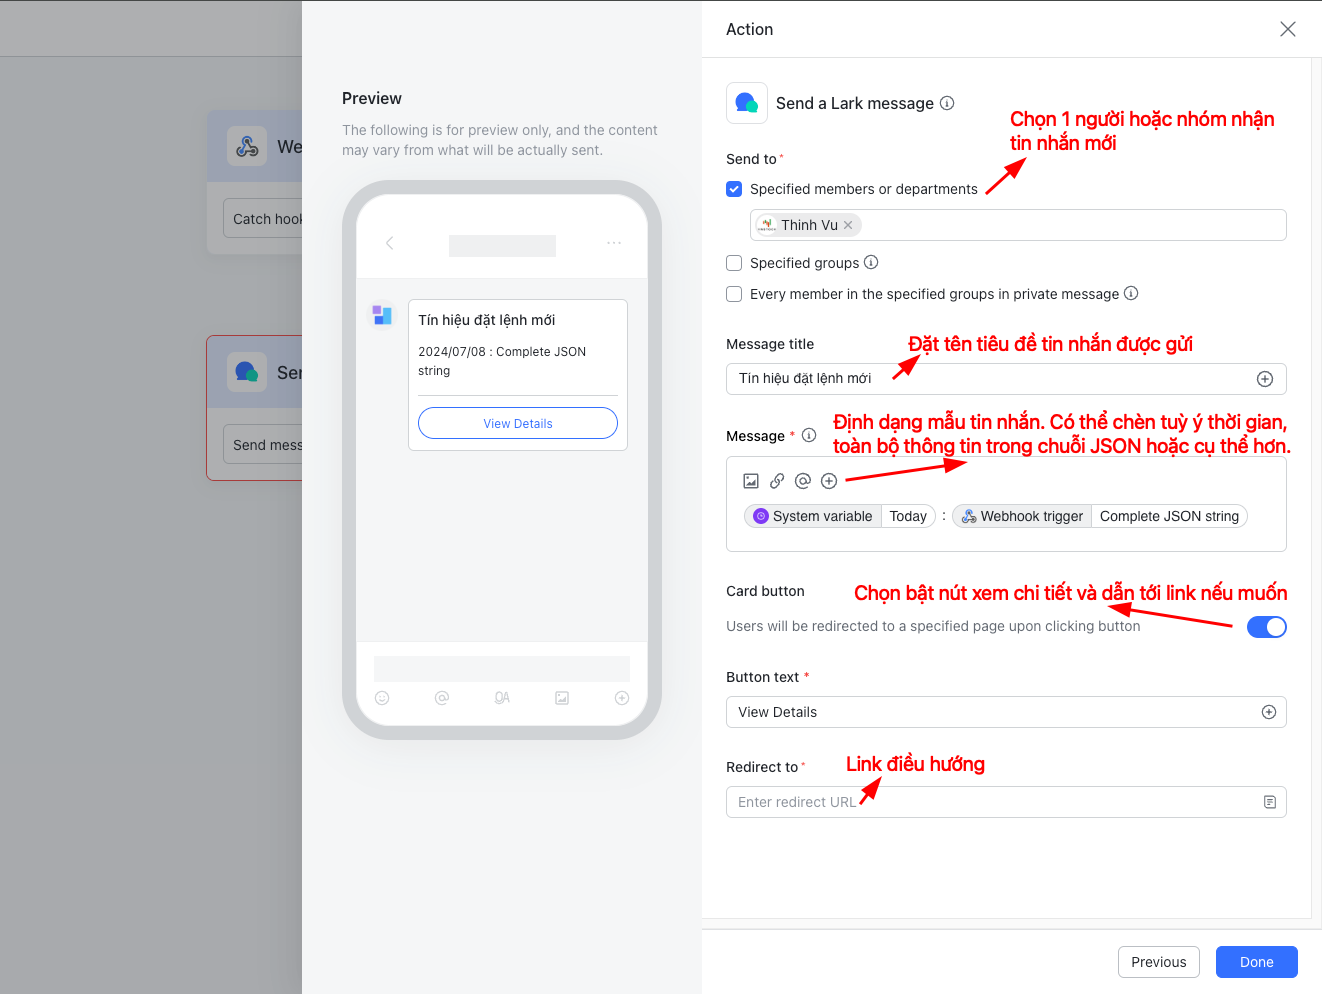1322x994 pixels.
Task: Open variable picker on Button text field
Action: click(1269, 712)
